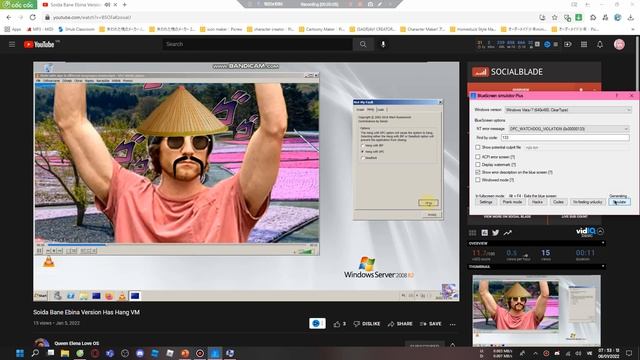Start voice search with microphone icon

(383, 44)
